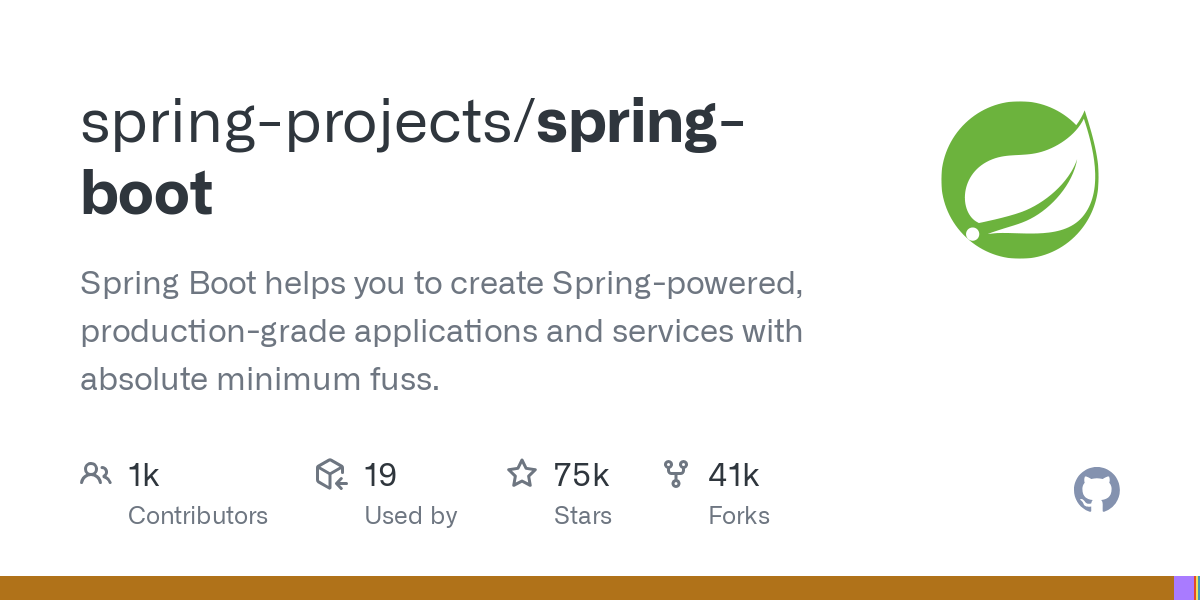Image resolution: width=1200 pixels, height=600 pixels.
Task: Click the 75k stars count
Action: (581, 475)
